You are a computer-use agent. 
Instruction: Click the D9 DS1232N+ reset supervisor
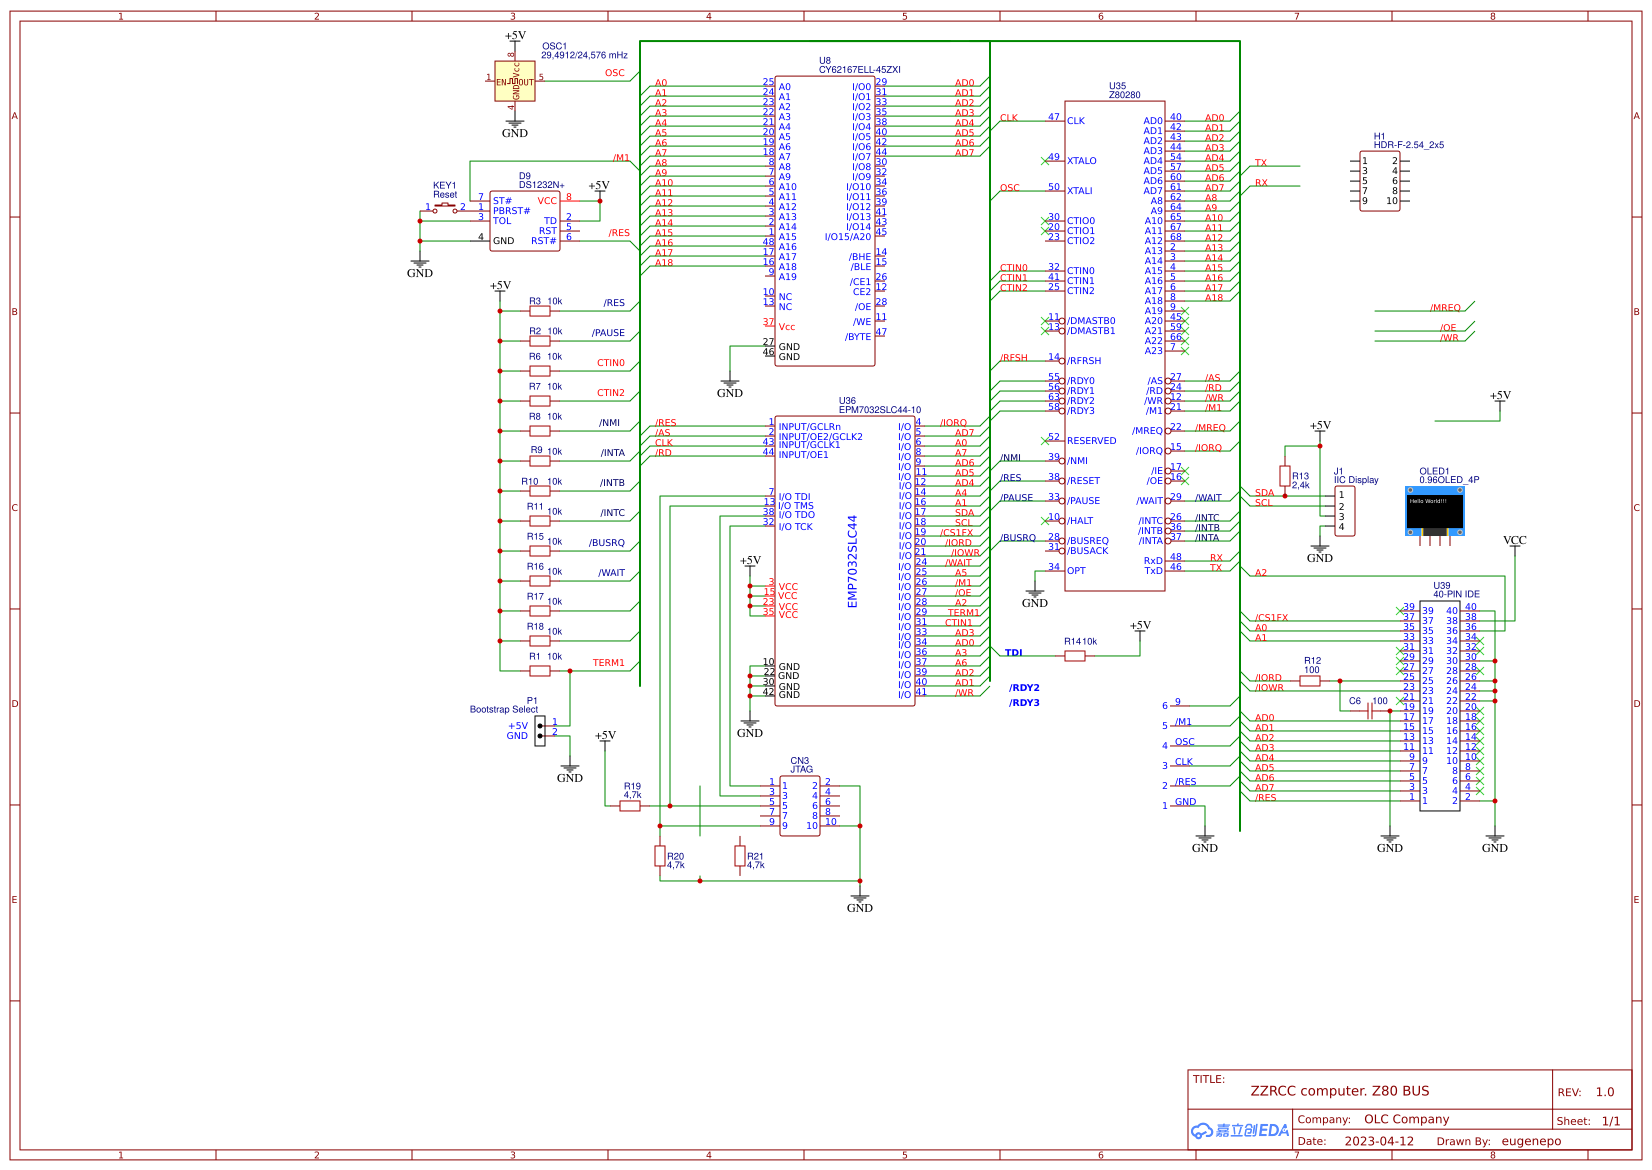[x=524, y=221]
